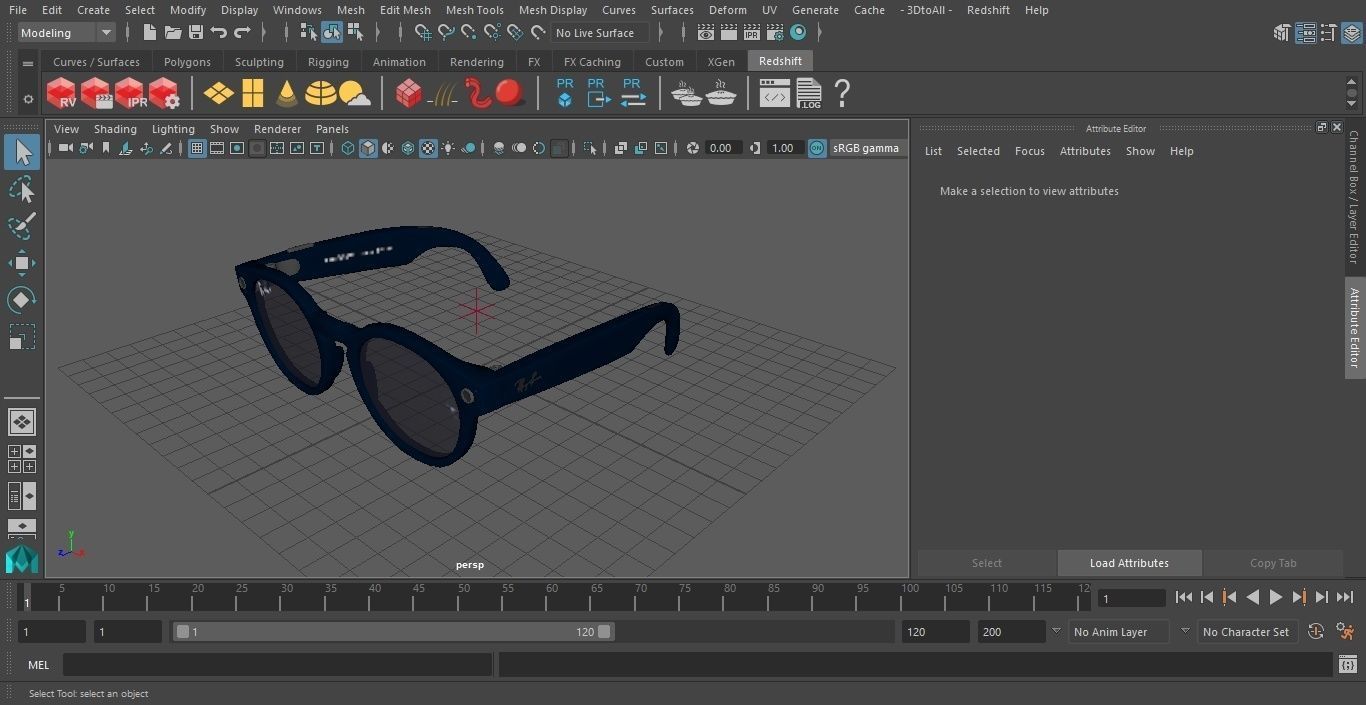
Task: Click the redo arrow icon
Action: 242,33
